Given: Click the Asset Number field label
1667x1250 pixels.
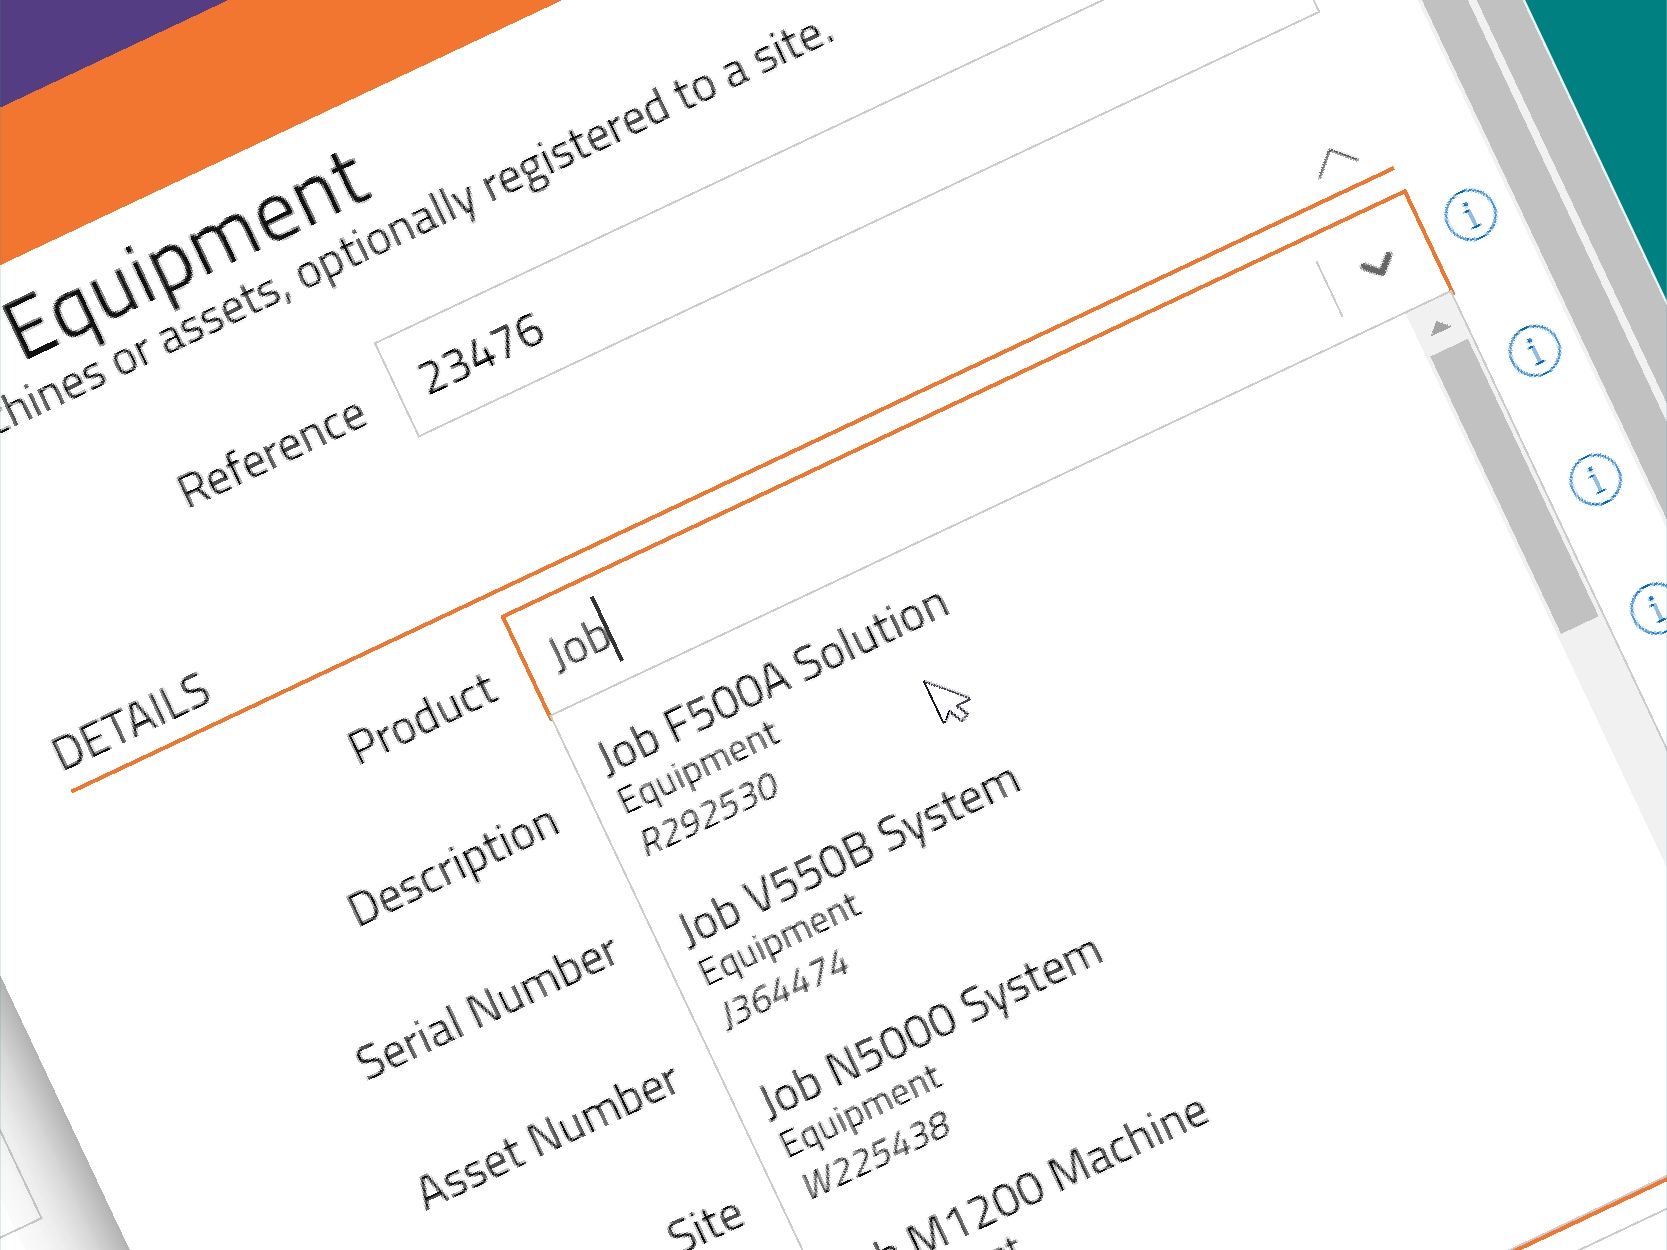Looking at the screenshot, I should click(x=547, y=1136).
